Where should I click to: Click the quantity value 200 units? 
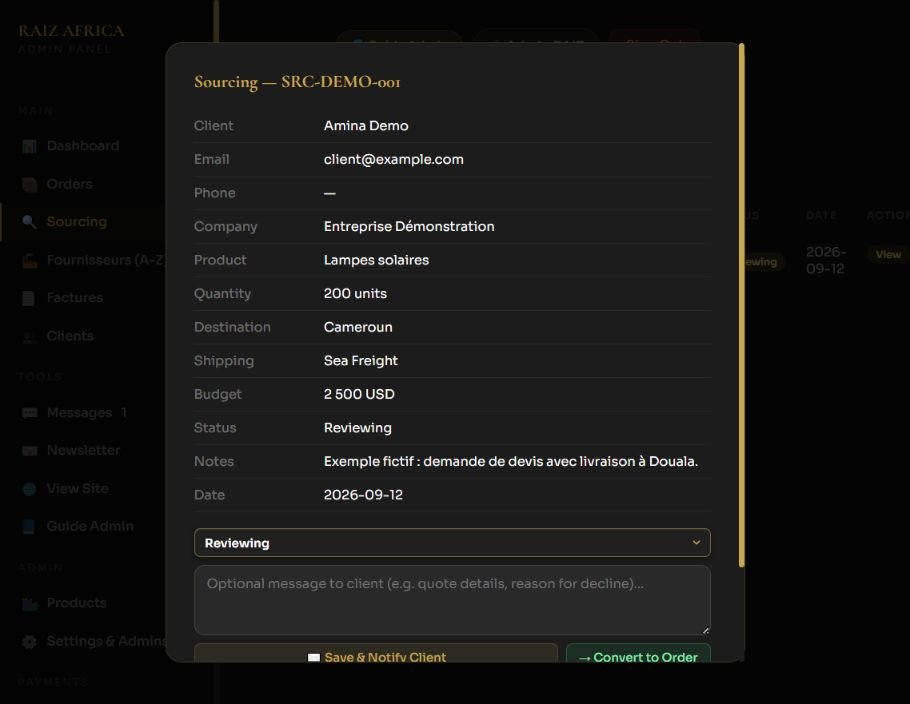click(355, 294)
